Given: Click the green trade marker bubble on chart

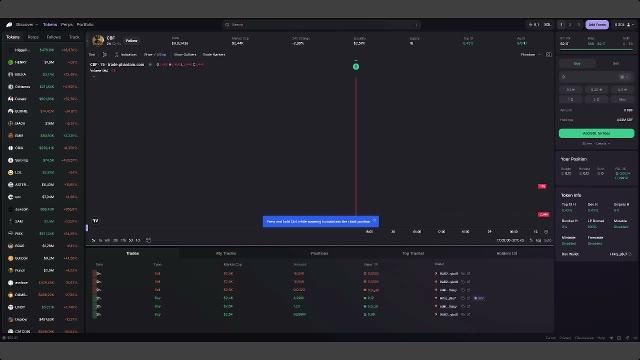Looking at the screenshot, I should click(x=356, y=67).
